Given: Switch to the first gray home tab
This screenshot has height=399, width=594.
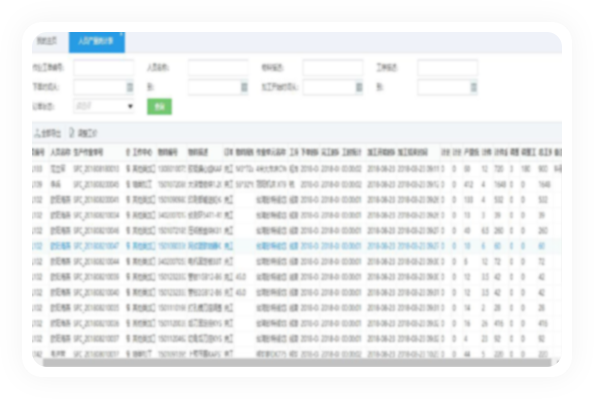Looking at the screenshot, I should pos(47,41).
